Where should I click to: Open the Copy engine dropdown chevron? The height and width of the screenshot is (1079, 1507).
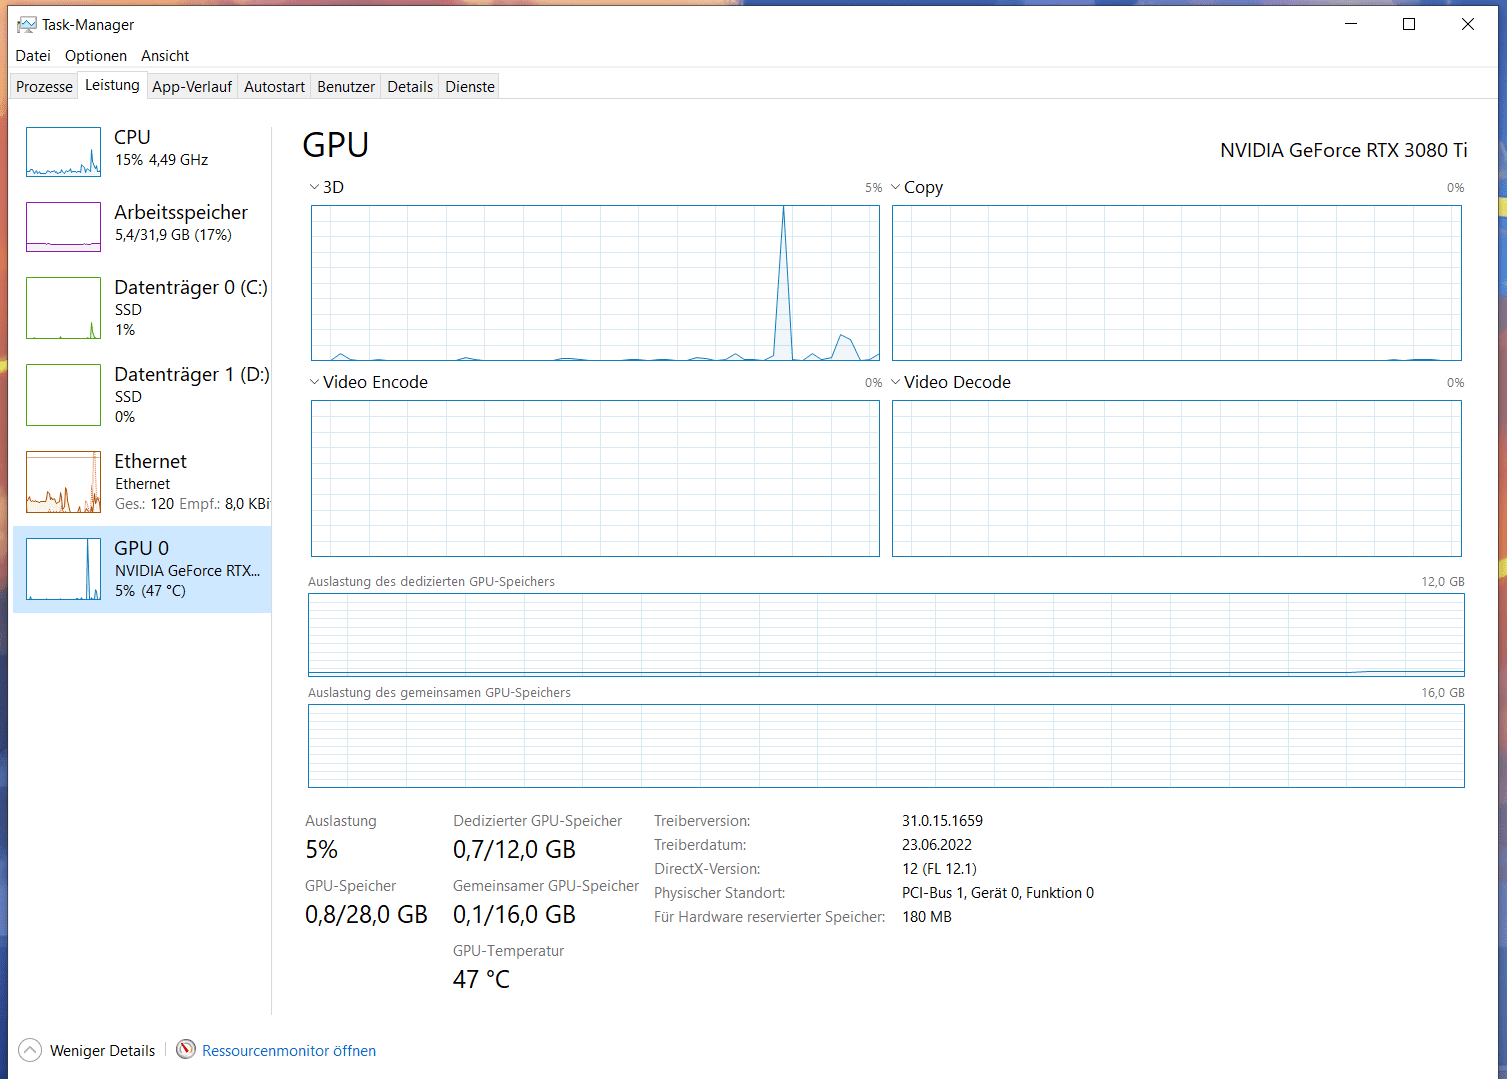coord(896,187)
